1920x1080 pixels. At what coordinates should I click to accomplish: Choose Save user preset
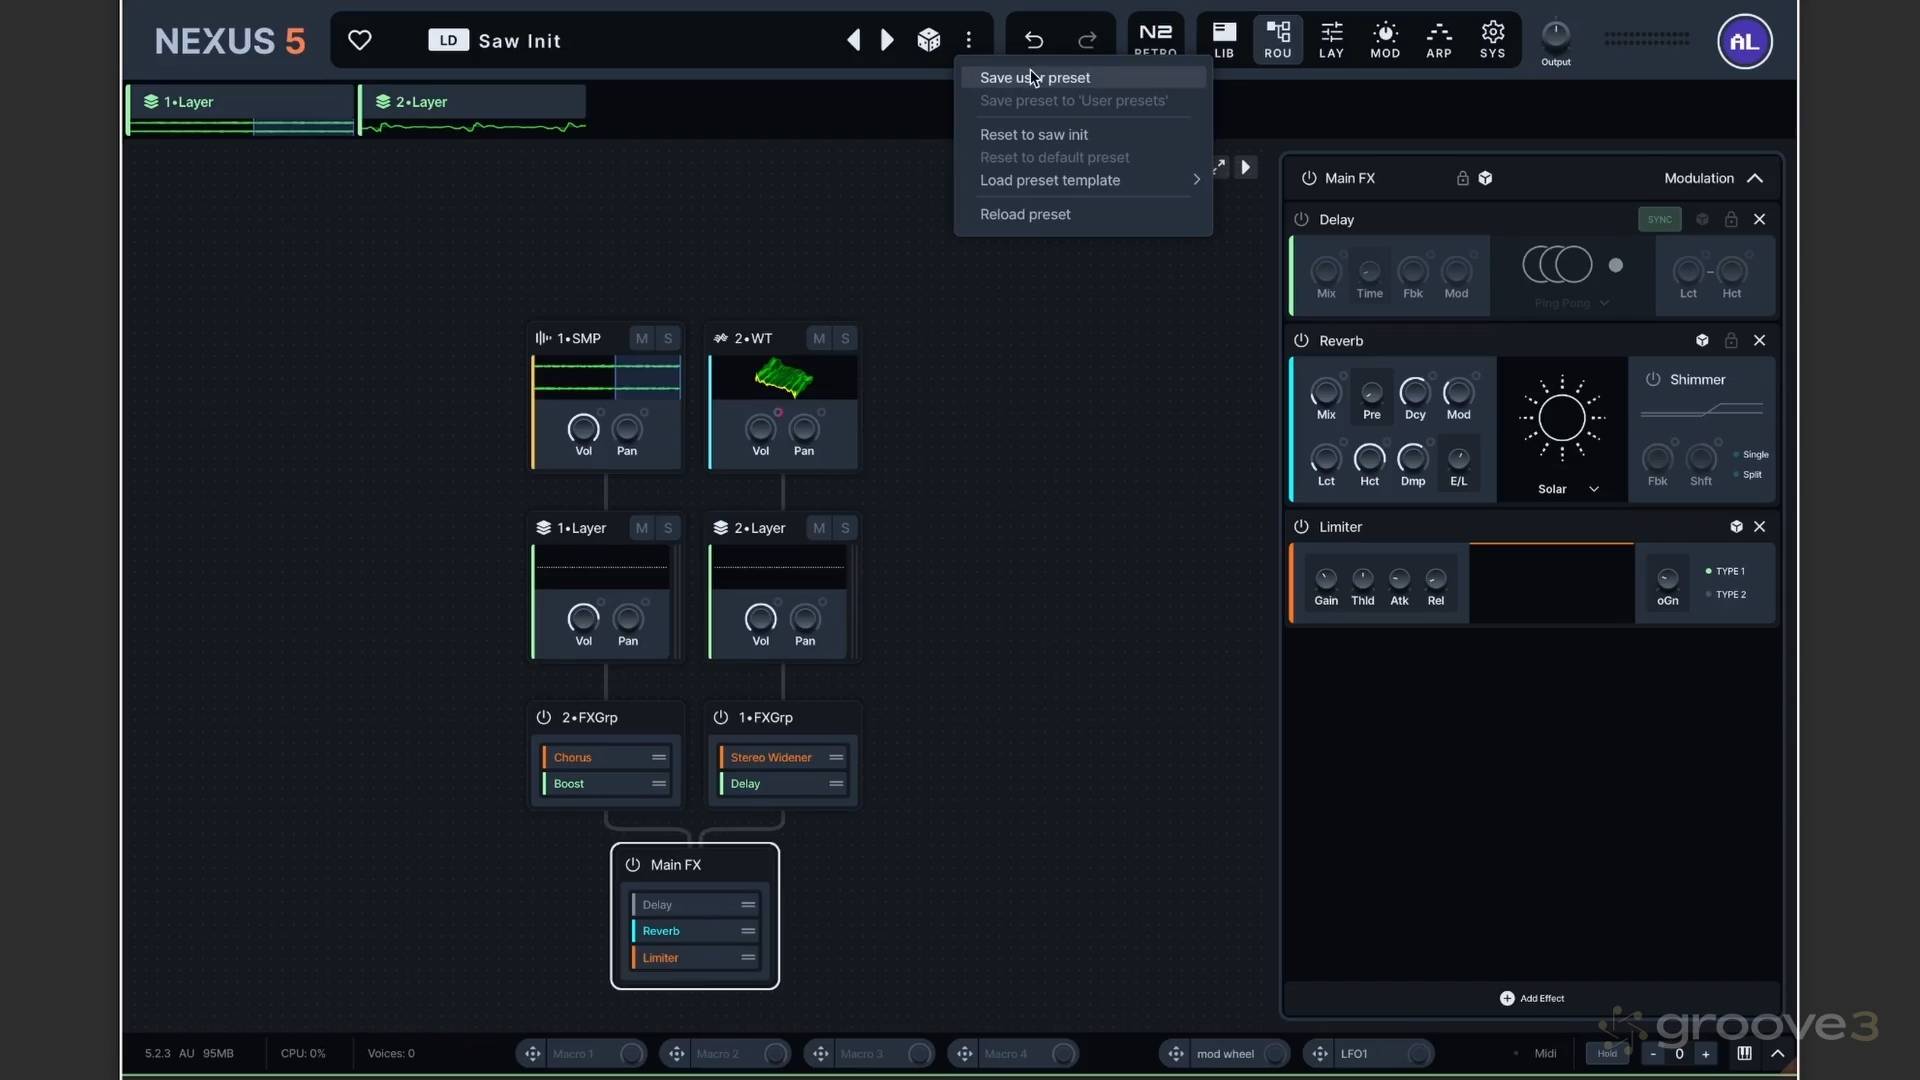pyautogui.click(x=1083, y=77)
